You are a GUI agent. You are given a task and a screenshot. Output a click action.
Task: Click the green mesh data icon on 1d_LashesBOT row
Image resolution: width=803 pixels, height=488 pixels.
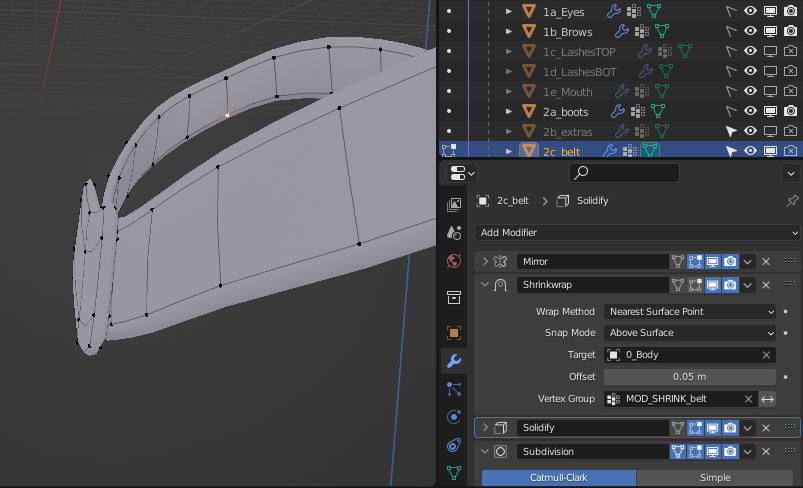click(x=666, y=71)
